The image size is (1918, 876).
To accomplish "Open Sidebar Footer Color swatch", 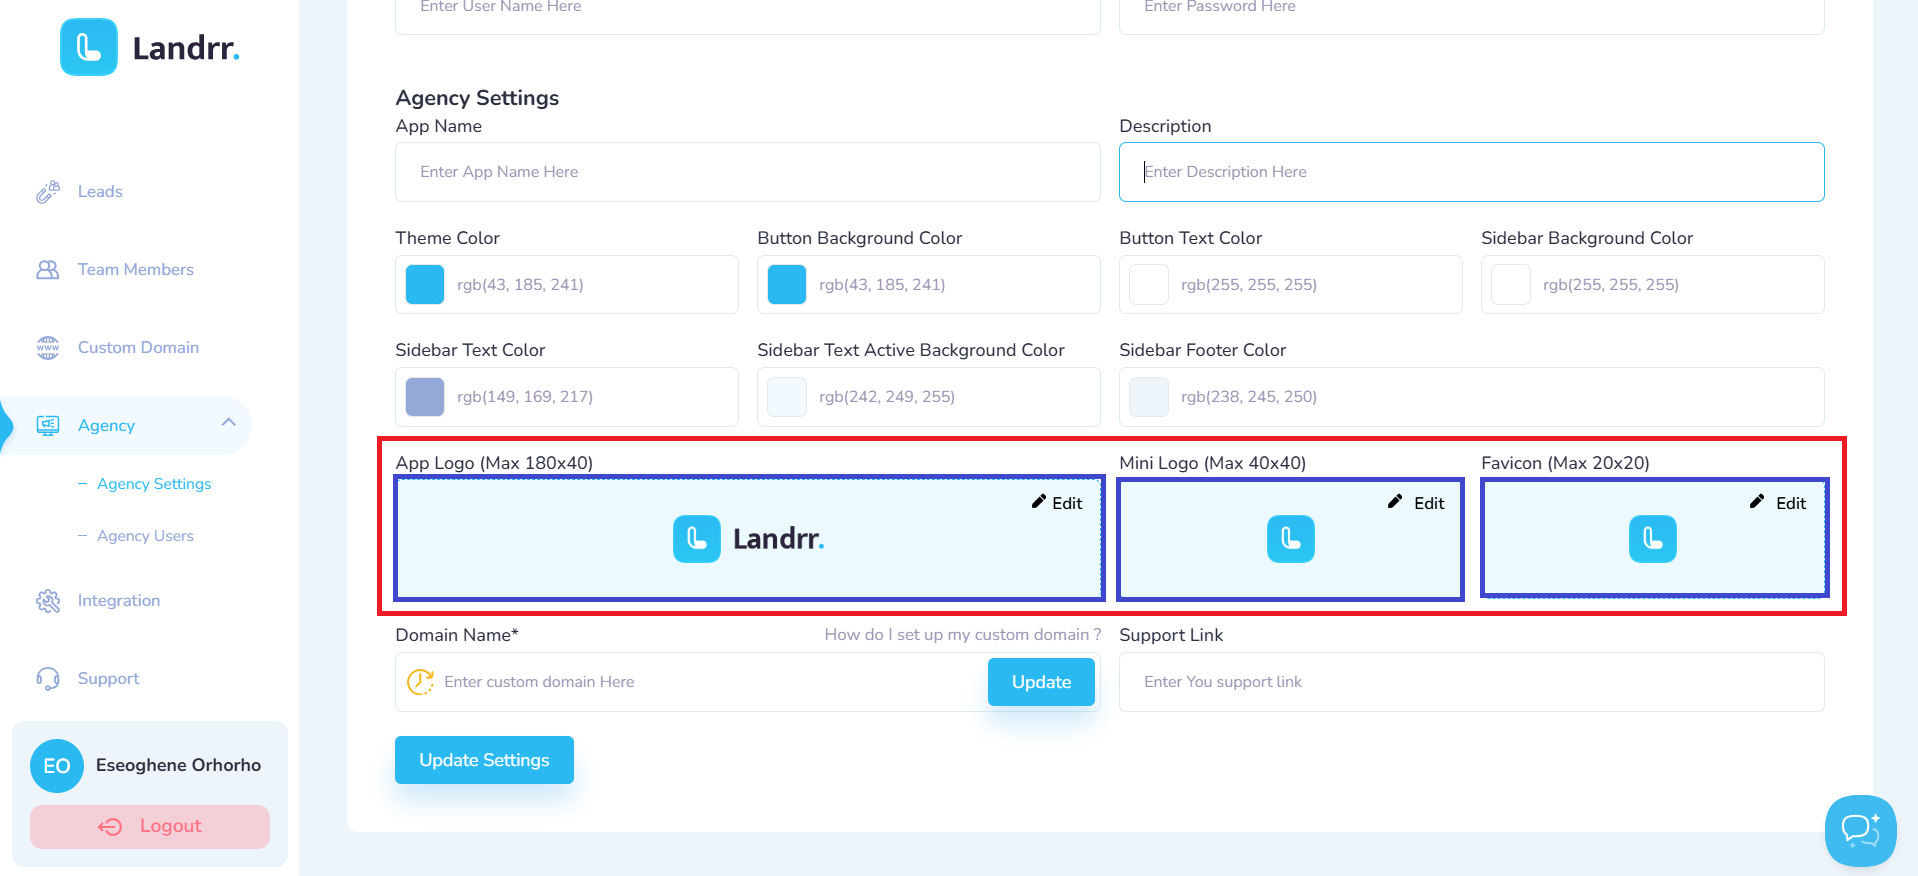I will click(x=1149, y=397).
